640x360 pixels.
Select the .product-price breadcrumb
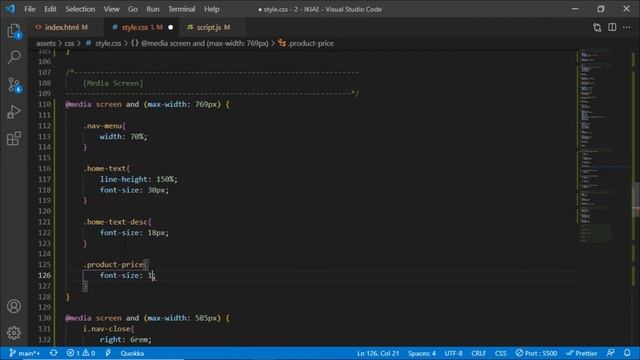[306, 43]
